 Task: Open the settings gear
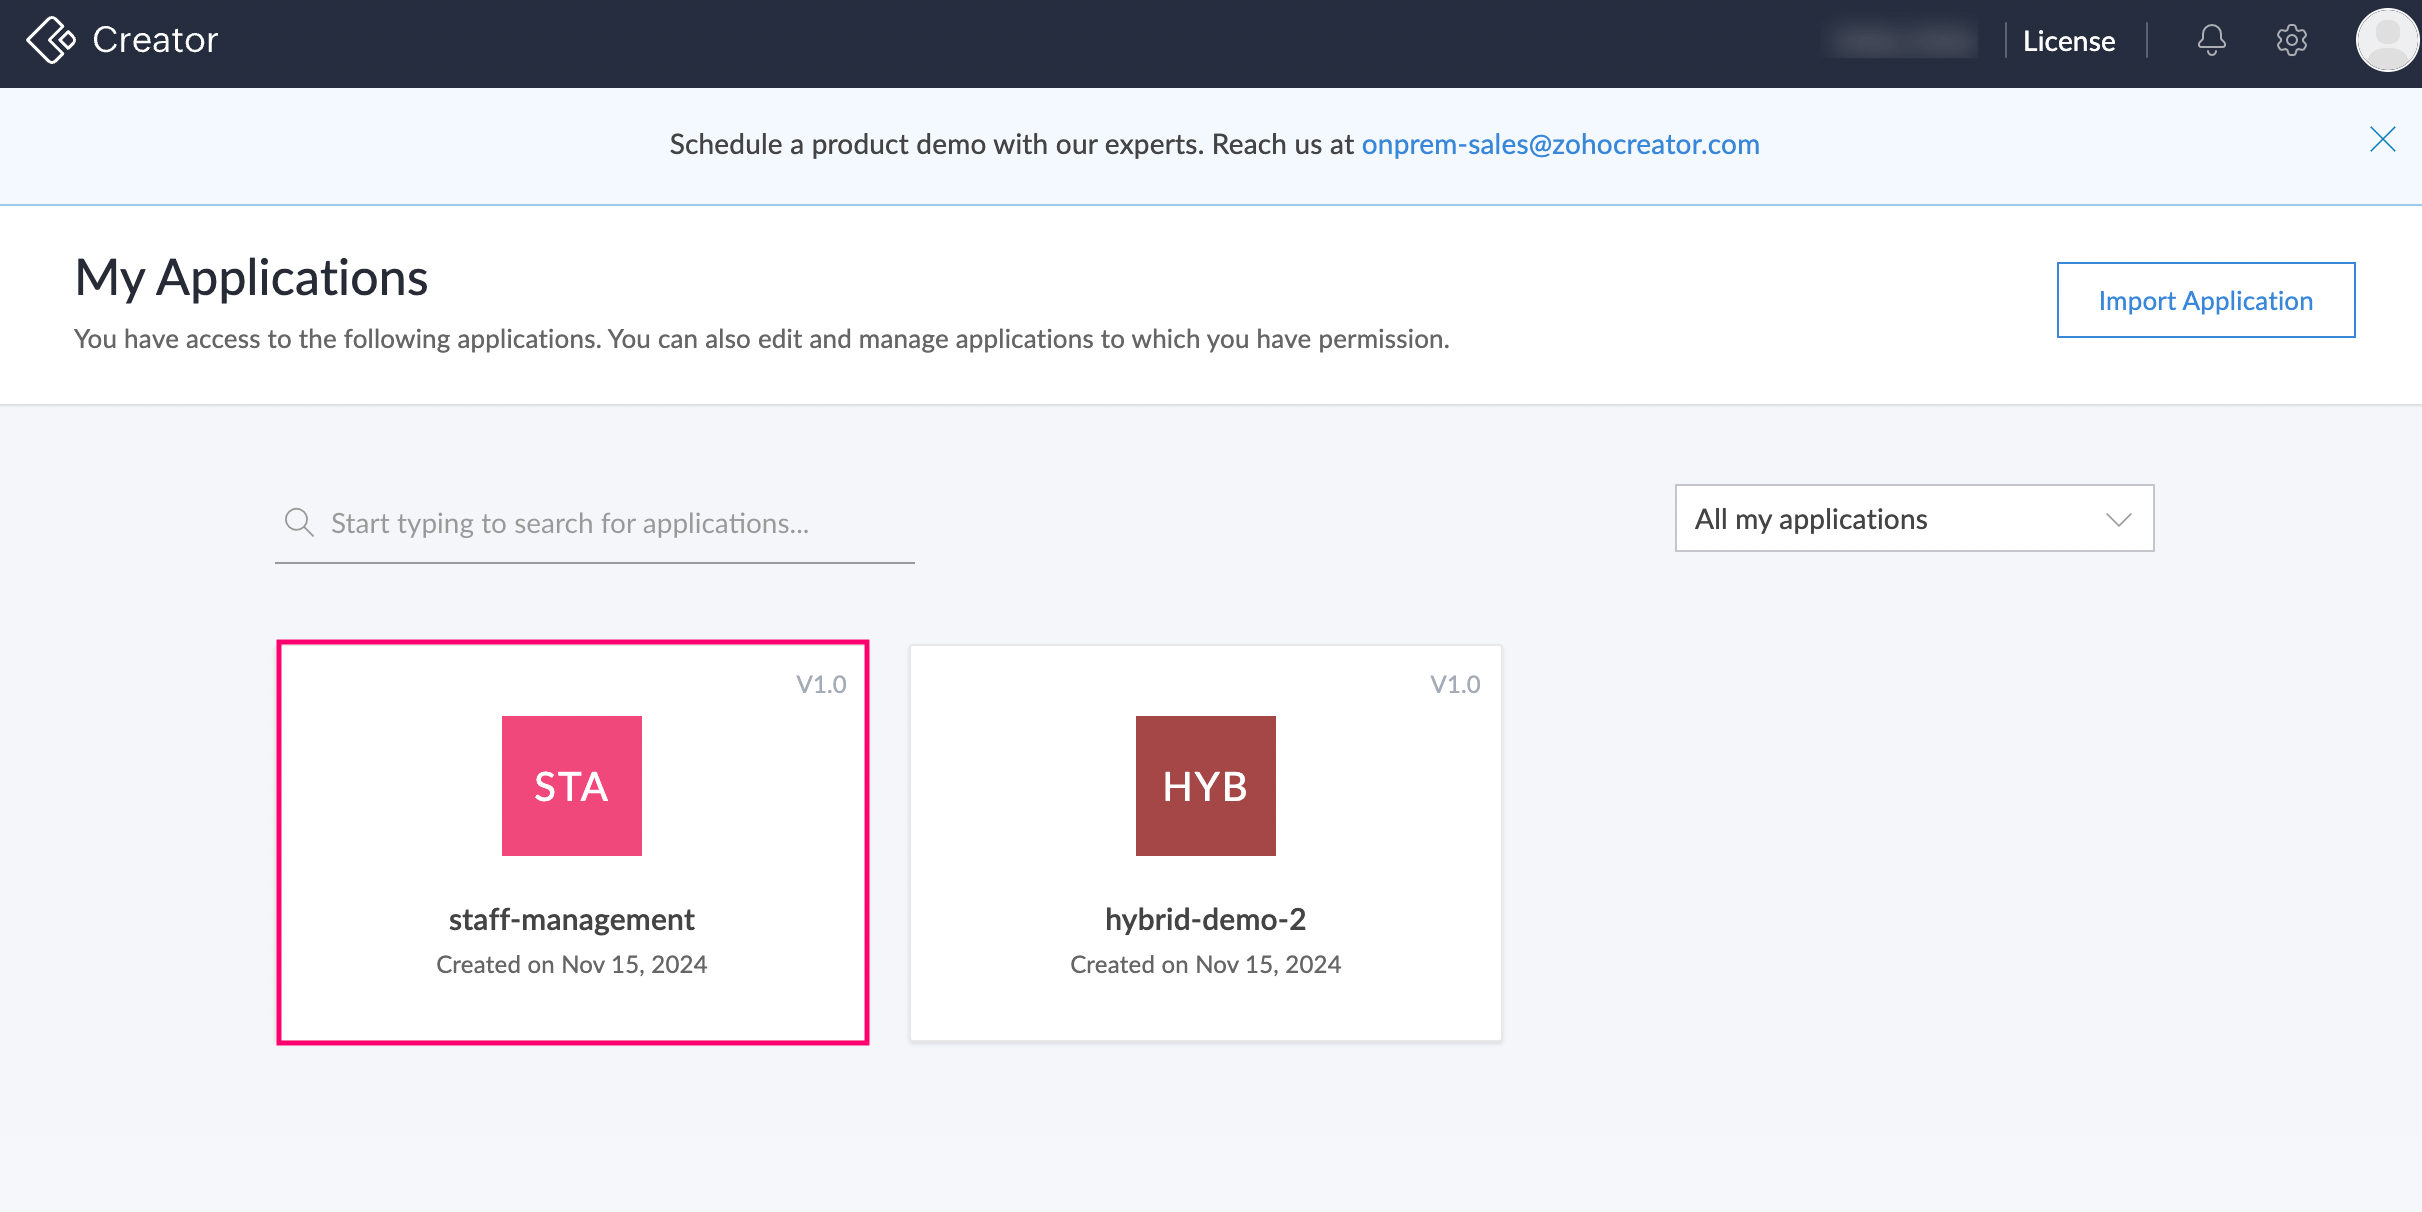click(2291, 40)
